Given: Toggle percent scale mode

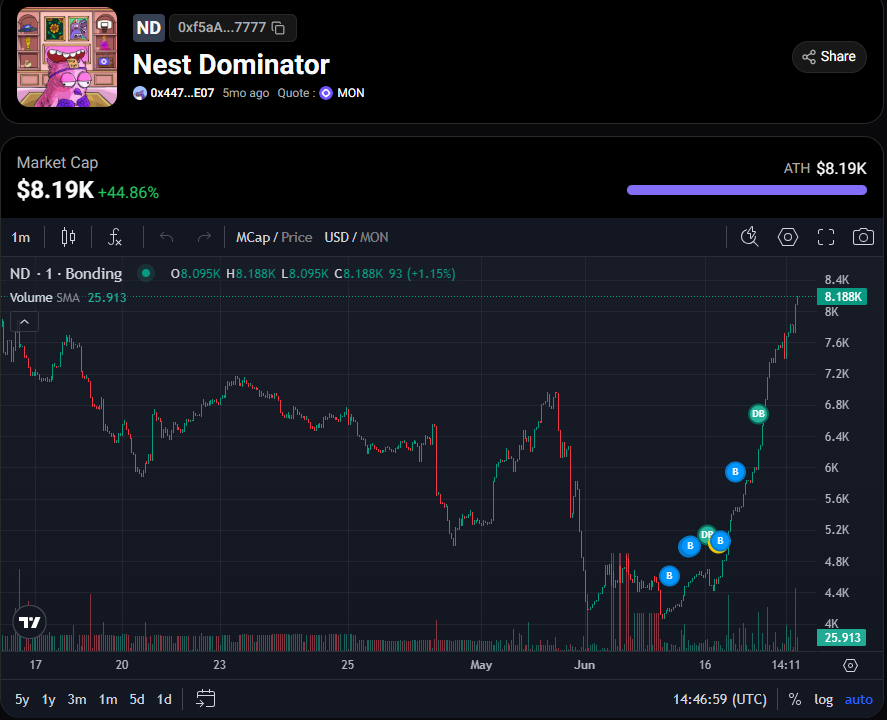Looking at the screenshot, I should tap(795, 700).
